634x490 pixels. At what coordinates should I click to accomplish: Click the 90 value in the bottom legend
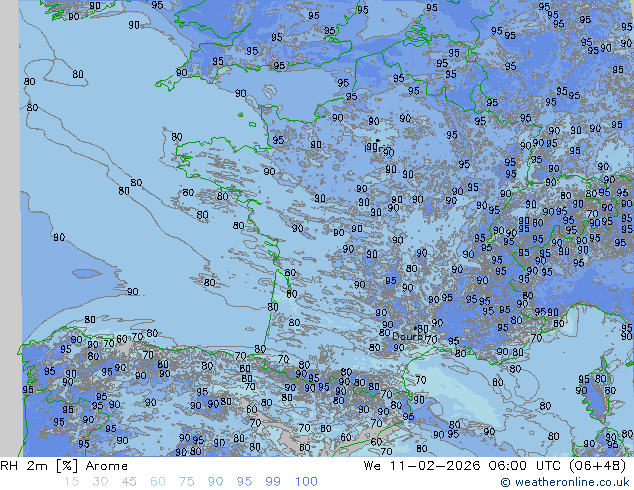coord(216,482)
